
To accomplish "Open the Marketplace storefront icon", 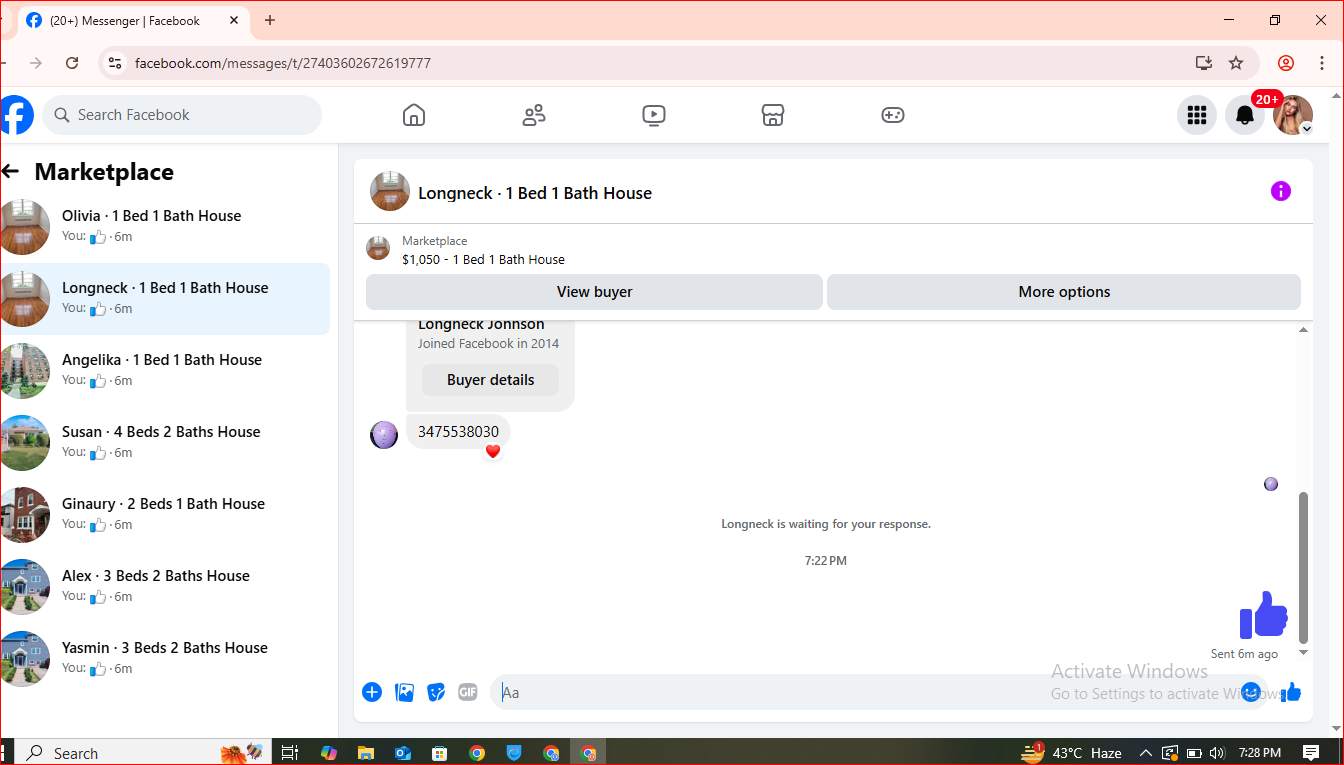I will 772,115.
